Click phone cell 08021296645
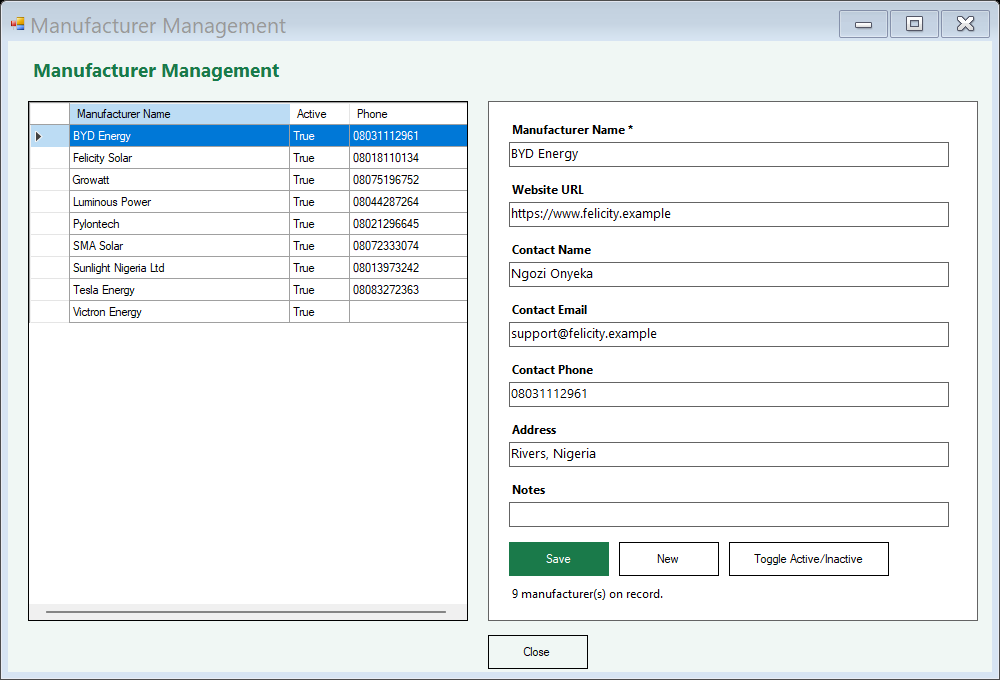1000x680 pixels. tap(408, 224)
